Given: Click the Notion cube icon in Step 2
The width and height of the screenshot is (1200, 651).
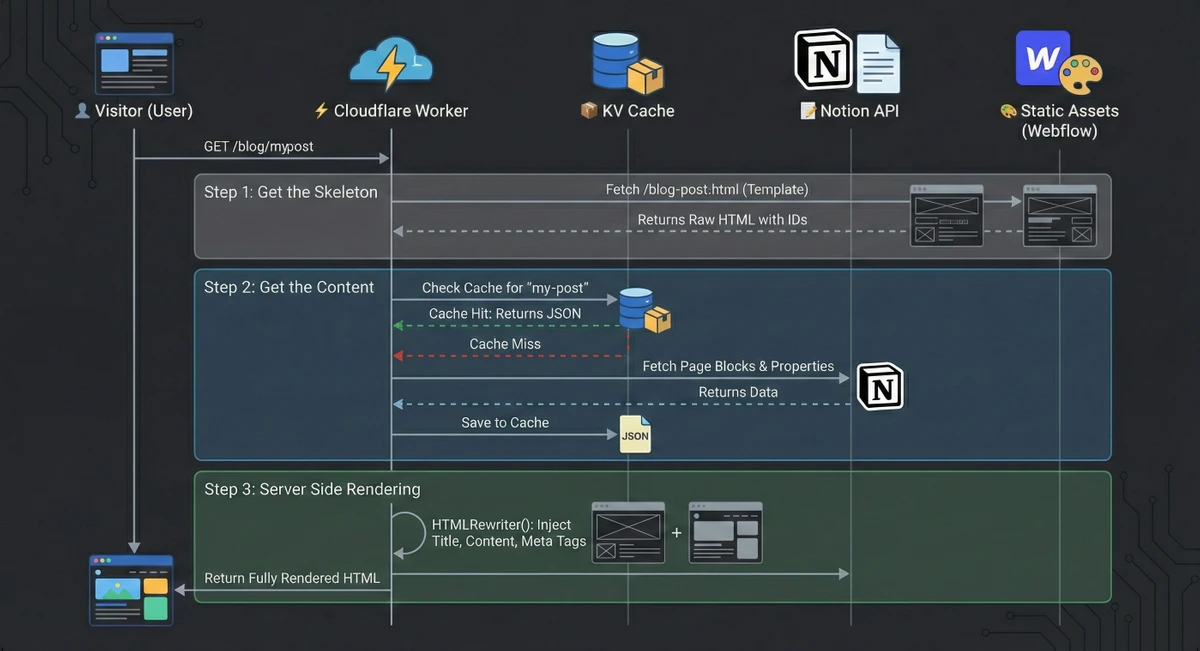Looking at the screenshot, I should (x=880, y=386).
